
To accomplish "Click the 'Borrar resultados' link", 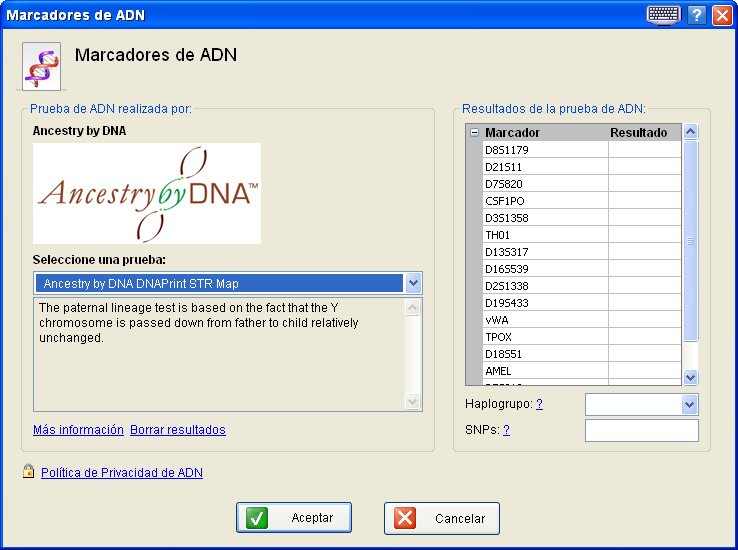I will 178,430.
